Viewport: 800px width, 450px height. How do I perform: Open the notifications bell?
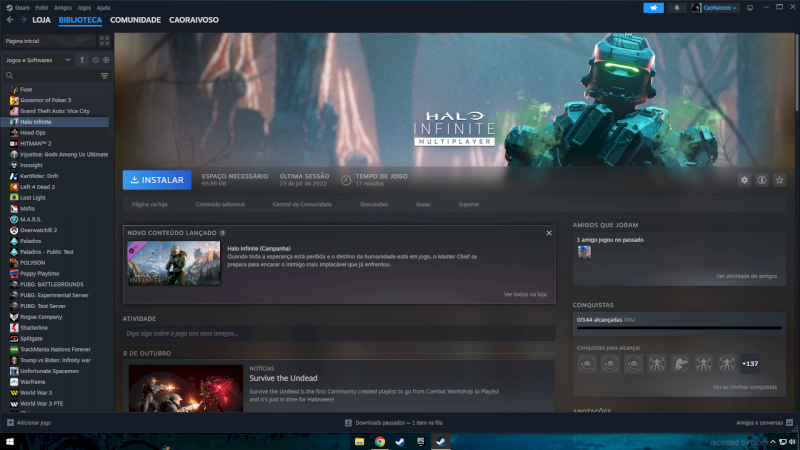pos(676,7)
